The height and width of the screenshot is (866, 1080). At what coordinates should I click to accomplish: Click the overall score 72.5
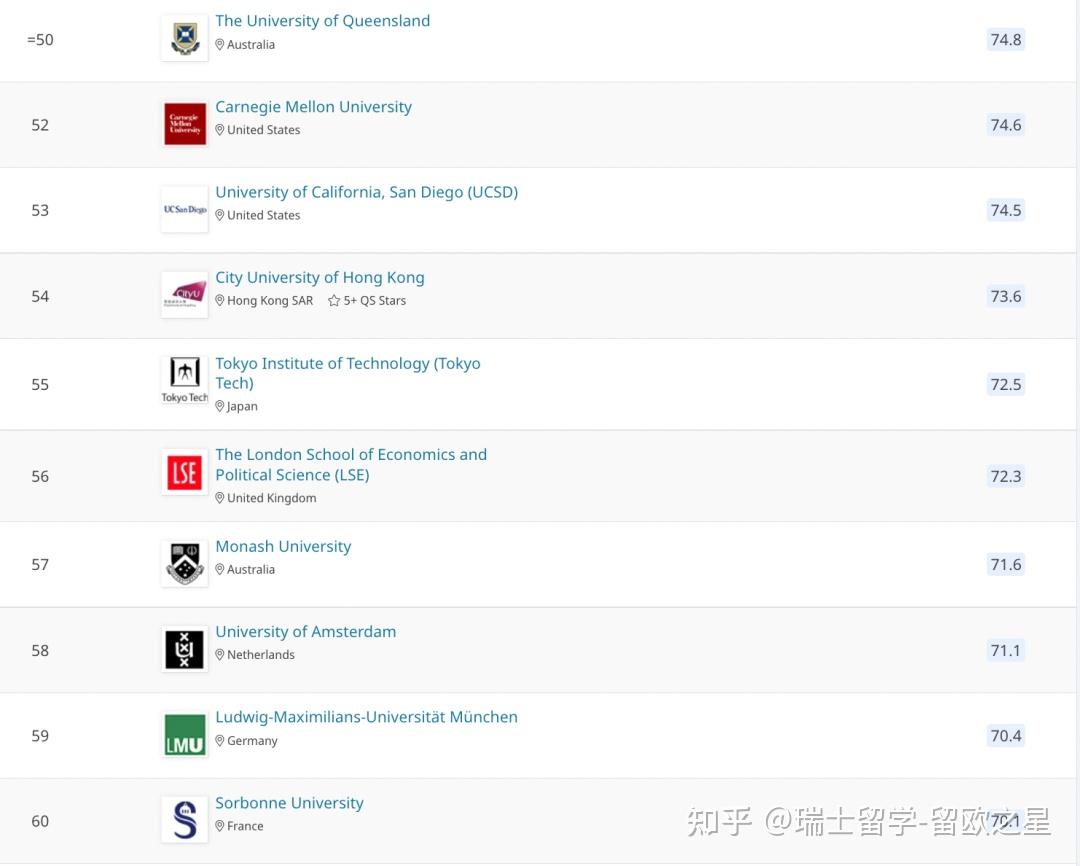pos(1006,385)
